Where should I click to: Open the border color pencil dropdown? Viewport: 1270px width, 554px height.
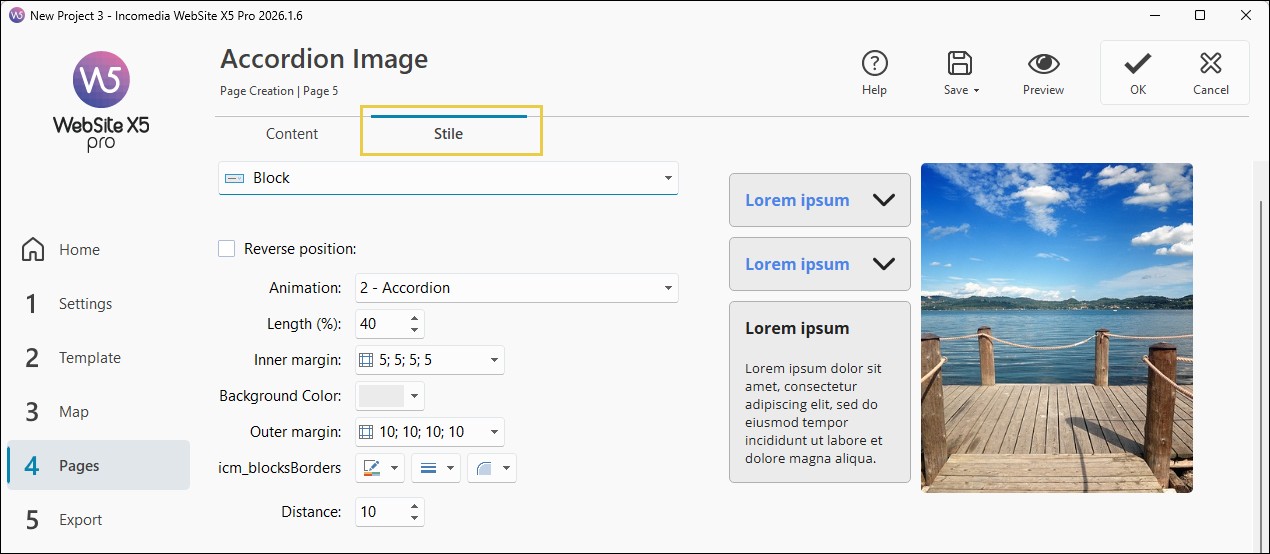(x=381, y=468)
